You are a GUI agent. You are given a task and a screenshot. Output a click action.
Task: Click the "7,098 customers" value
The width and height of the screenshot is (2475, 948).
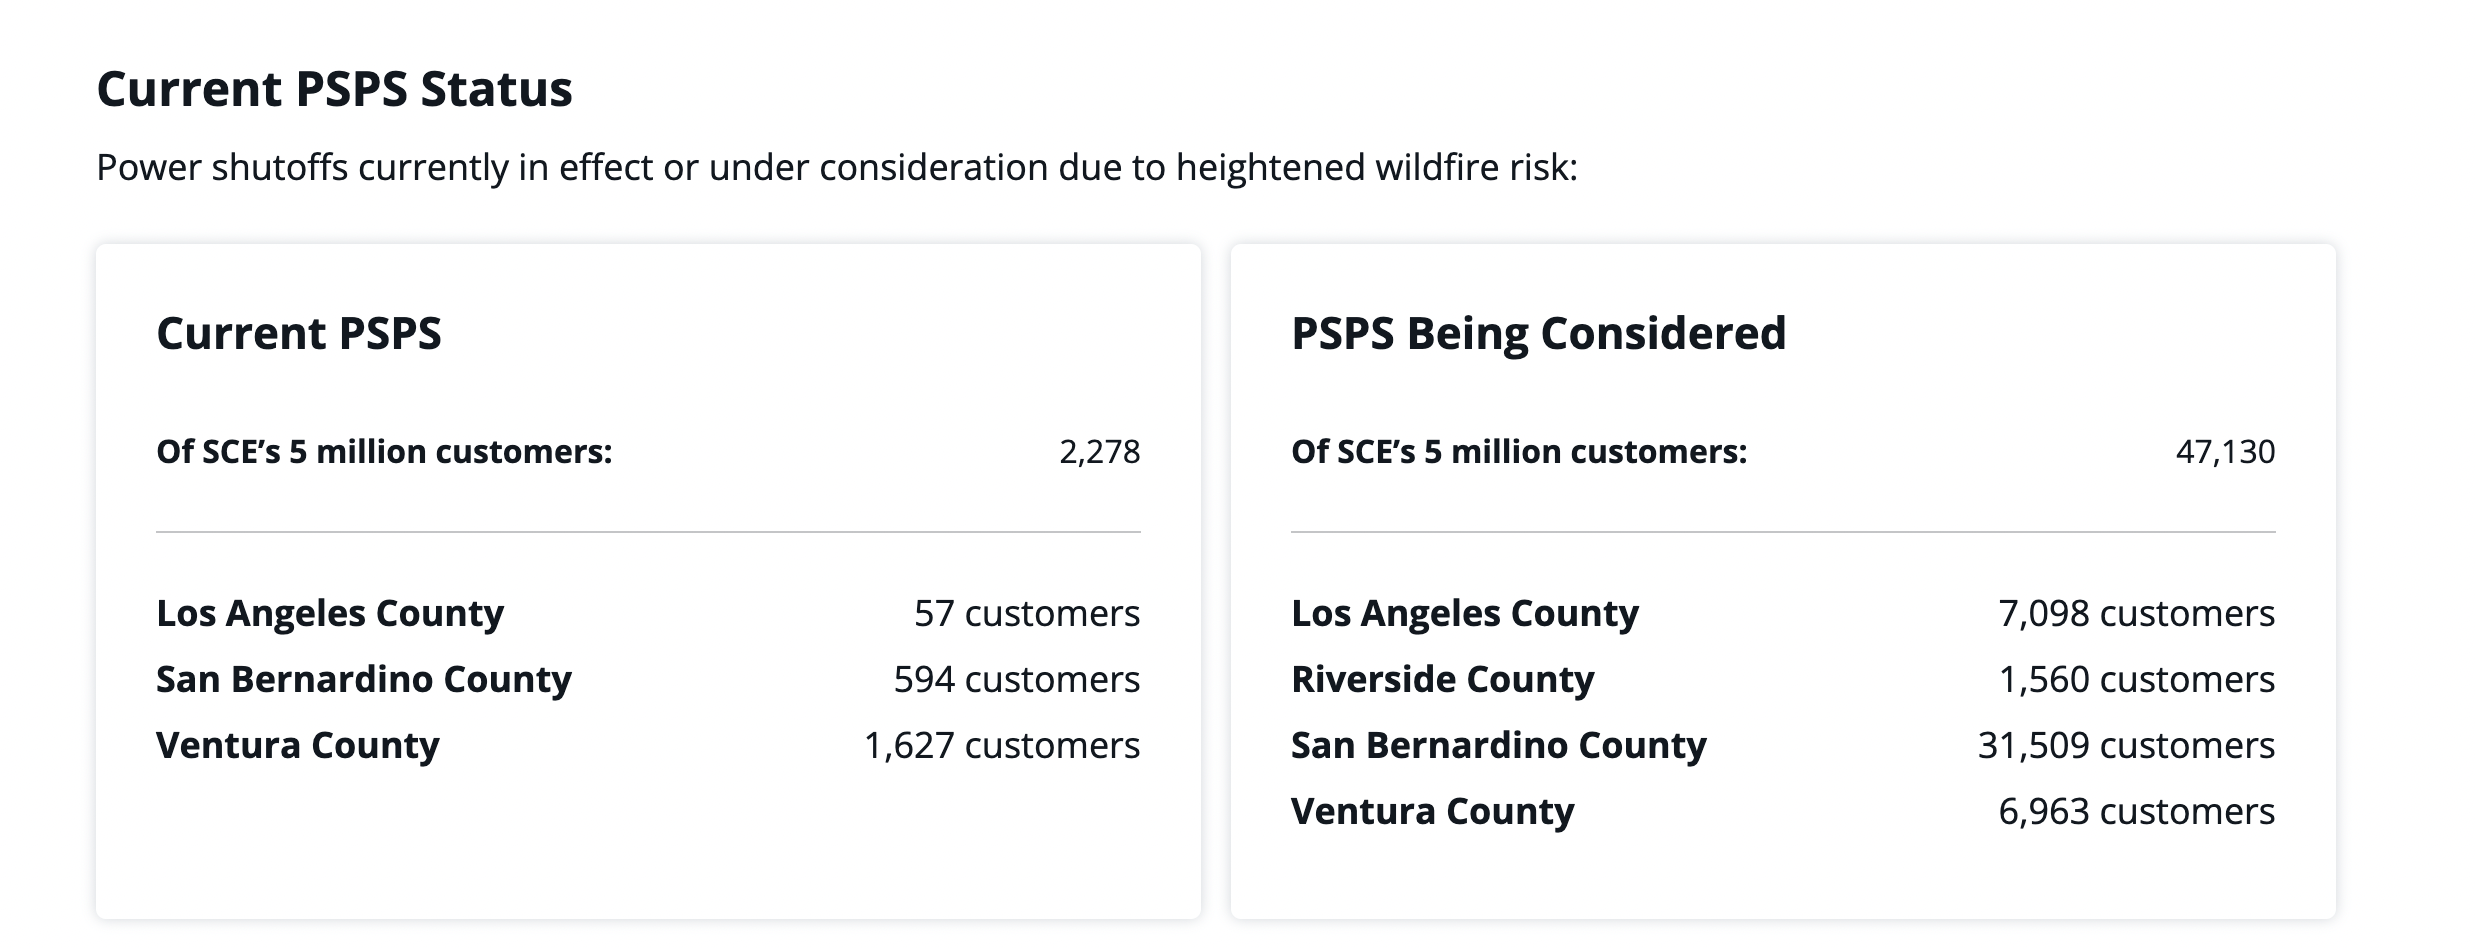tap(2136, 613)
